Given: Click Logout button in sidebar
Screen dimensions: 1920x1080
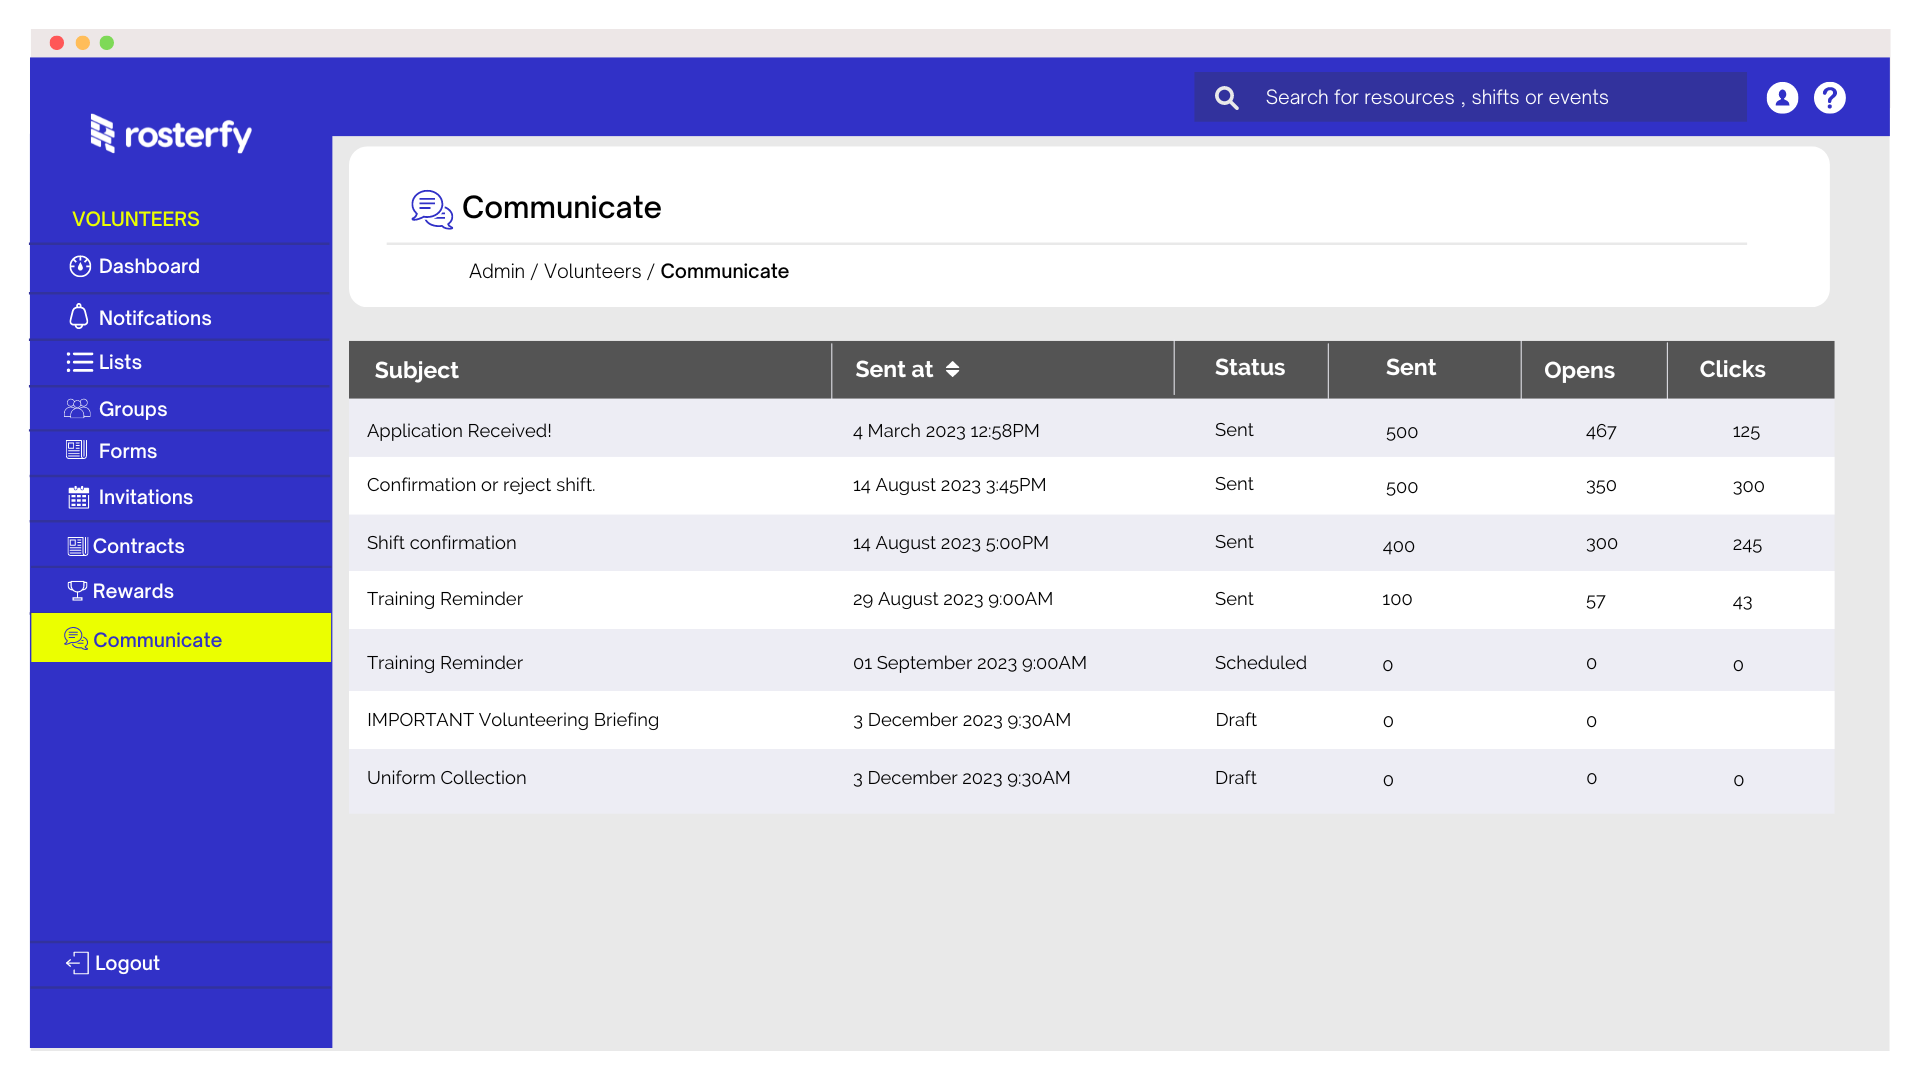Looking at the screenshot, I should [127, 963].
